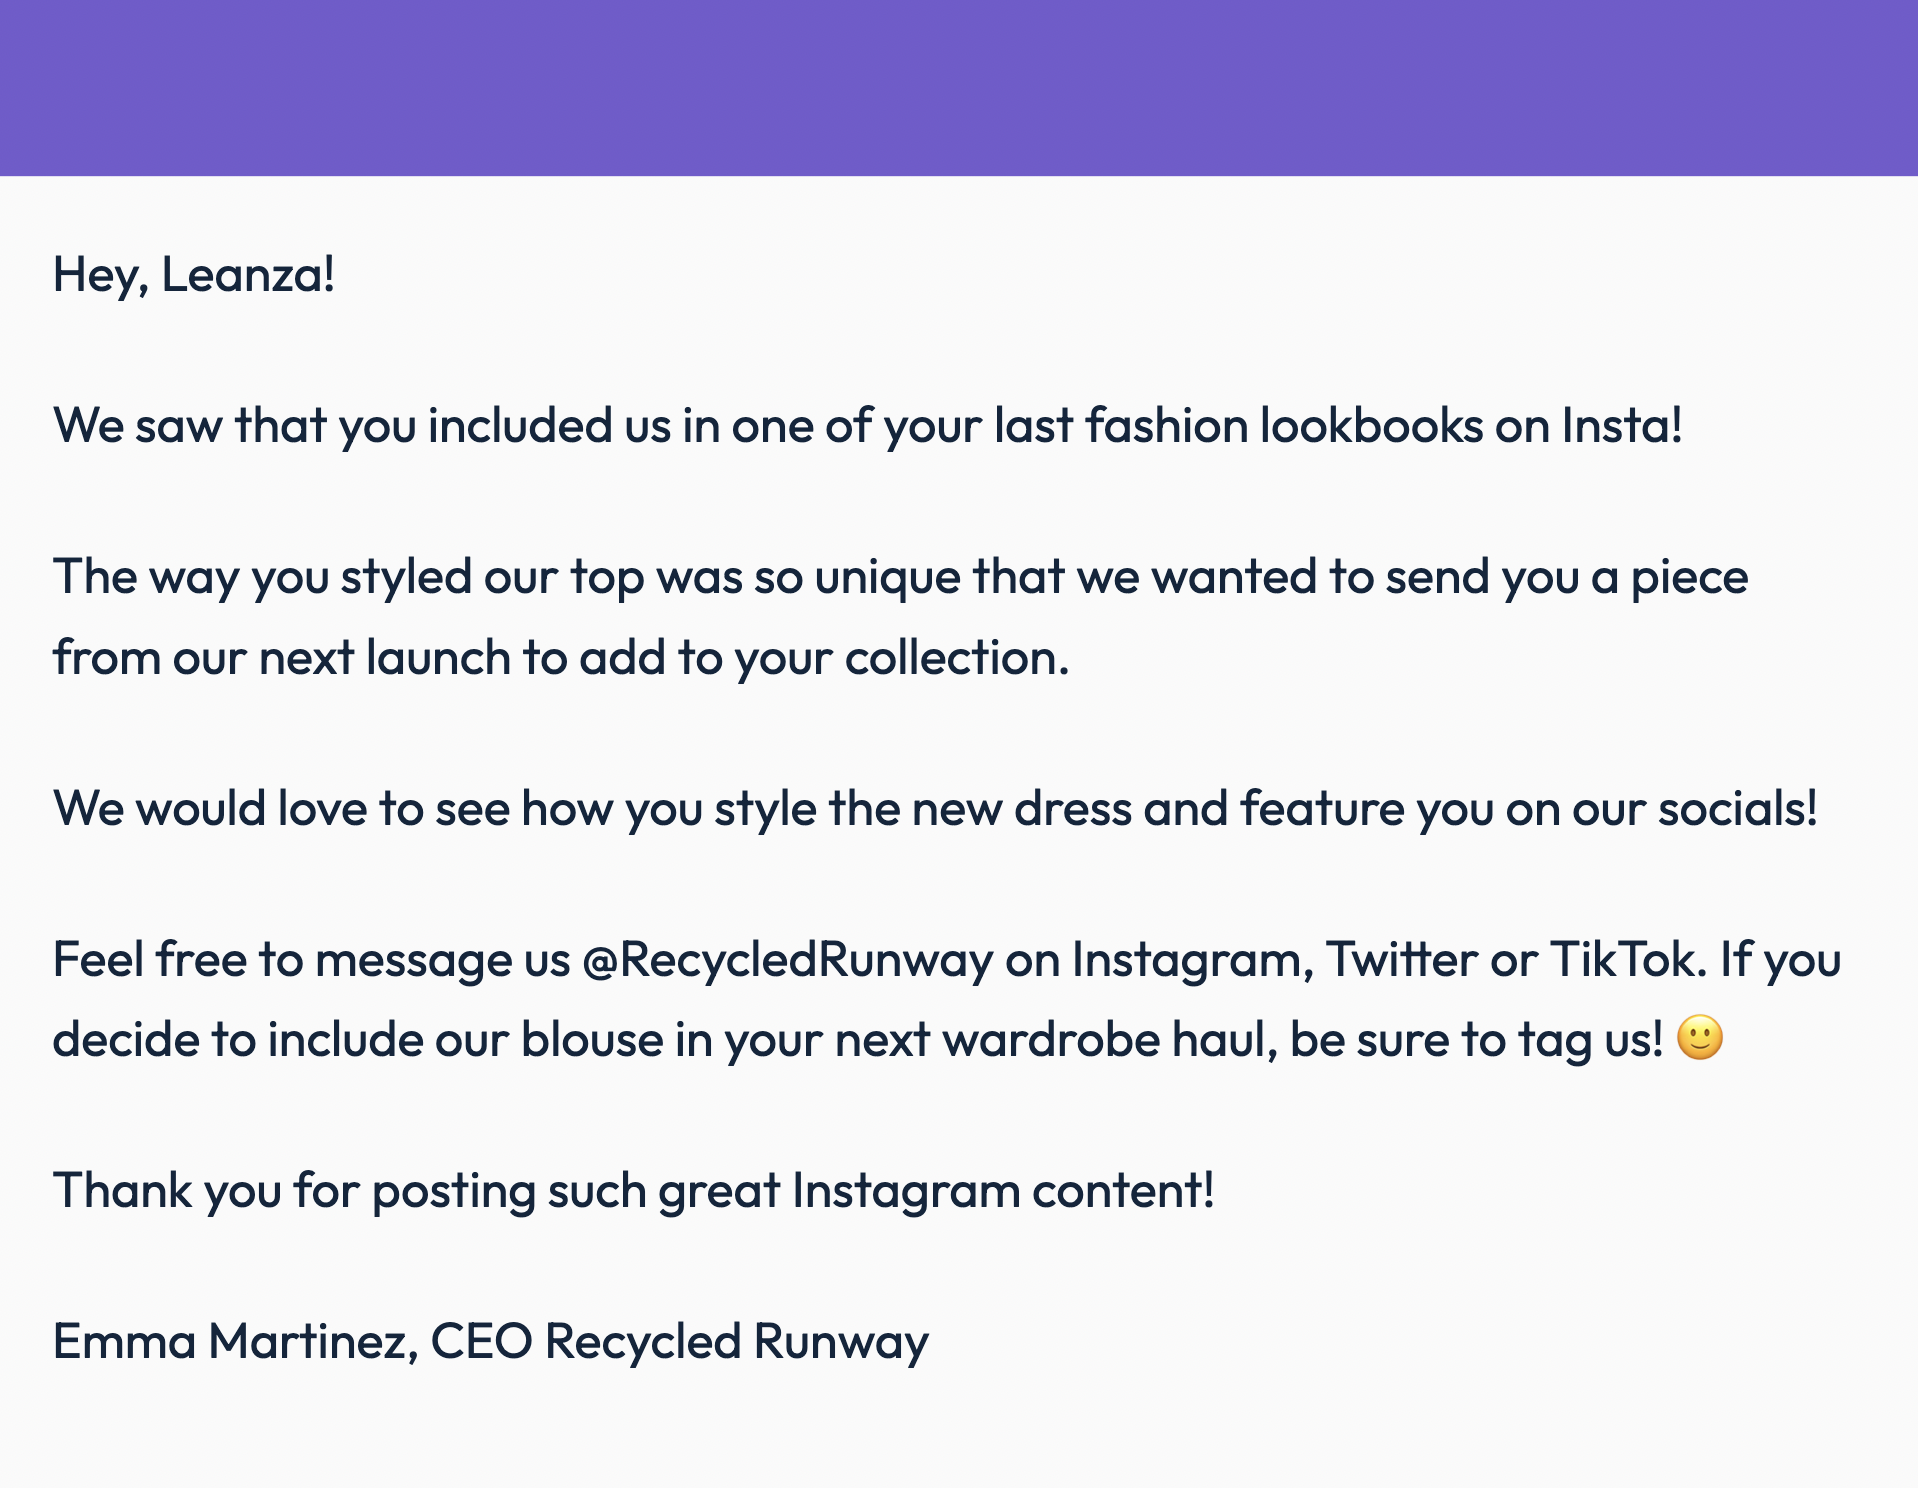Viewport: 1918px width, 1488px height.
Task: Click the signature line 'Emma Martinez, CEO'
Action: 292,1341
